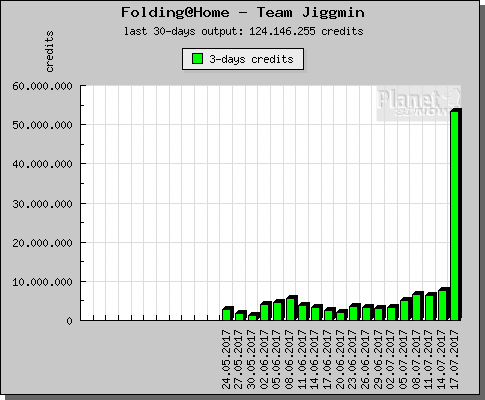Viewport: 485px width, 400px height.
Task: Click the chart title 'Folding@Home - Team Jiggmin'
Action: pos(243,13)
